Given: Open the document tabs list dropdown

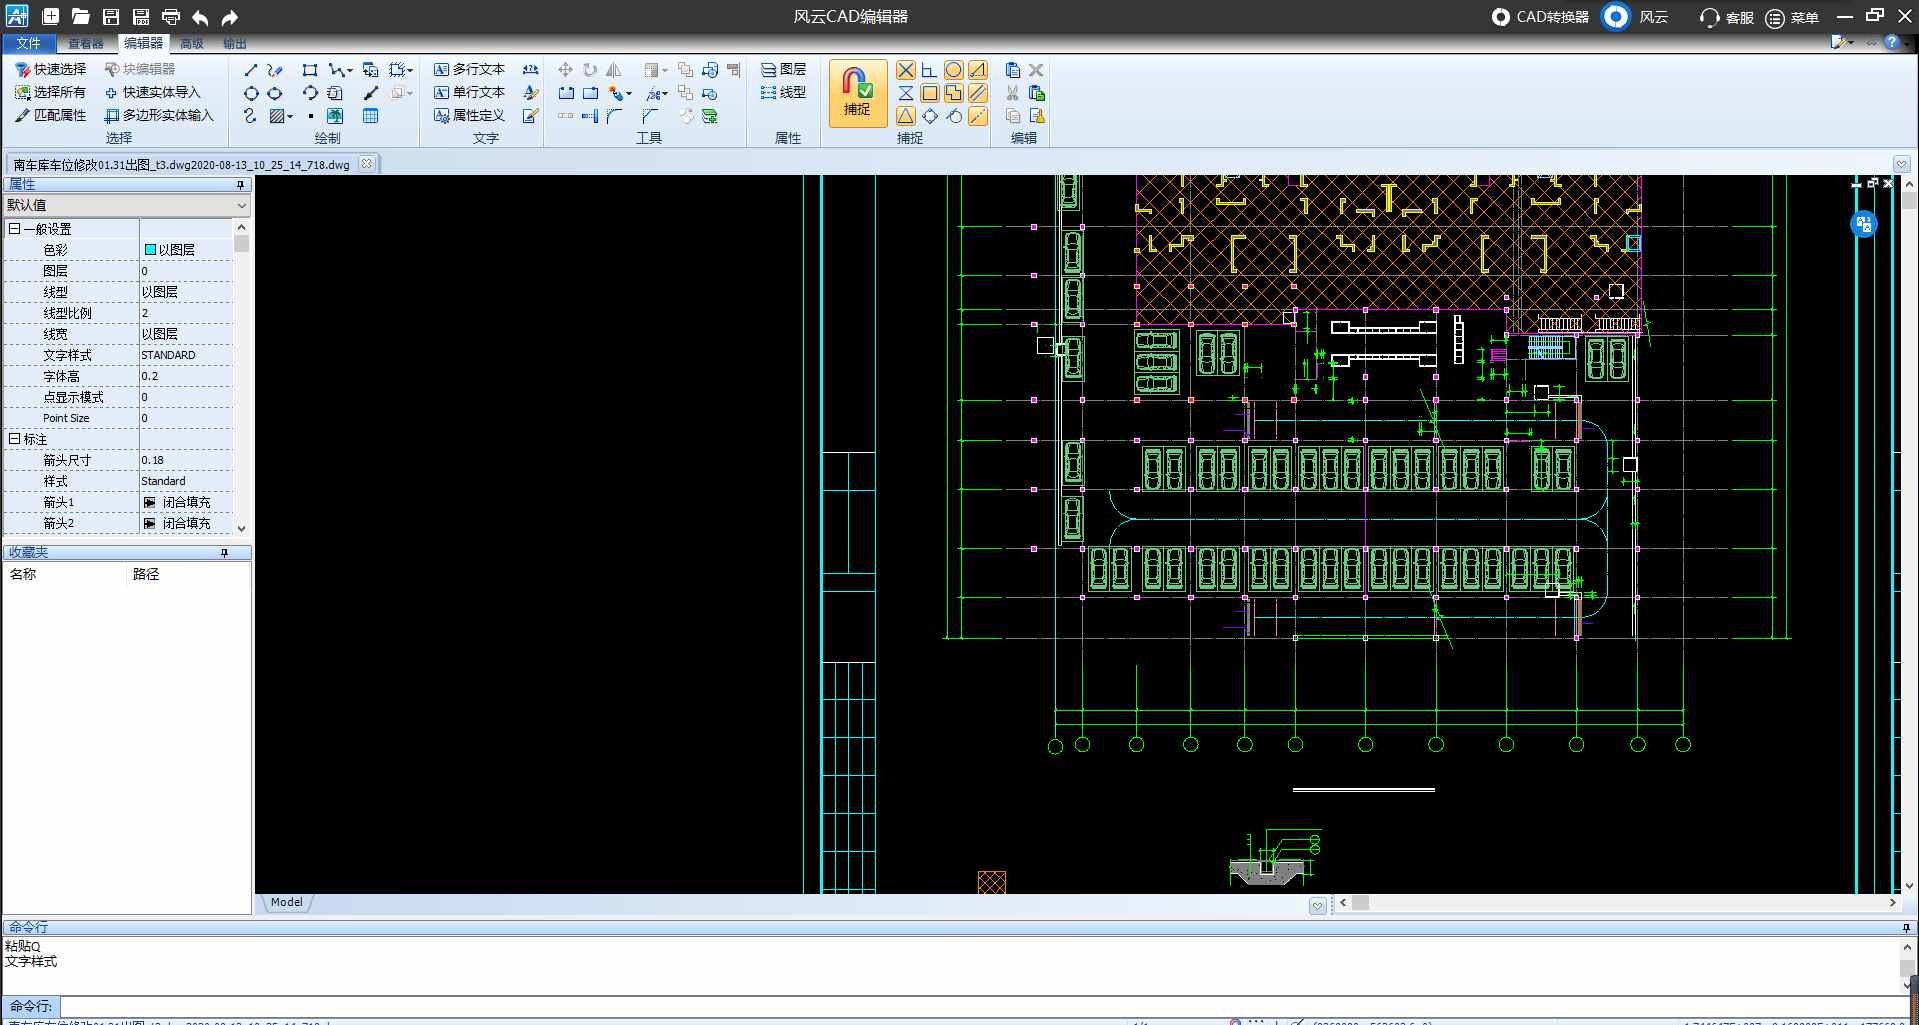Looking at the screenshot, I should [x=1901, y=164].
